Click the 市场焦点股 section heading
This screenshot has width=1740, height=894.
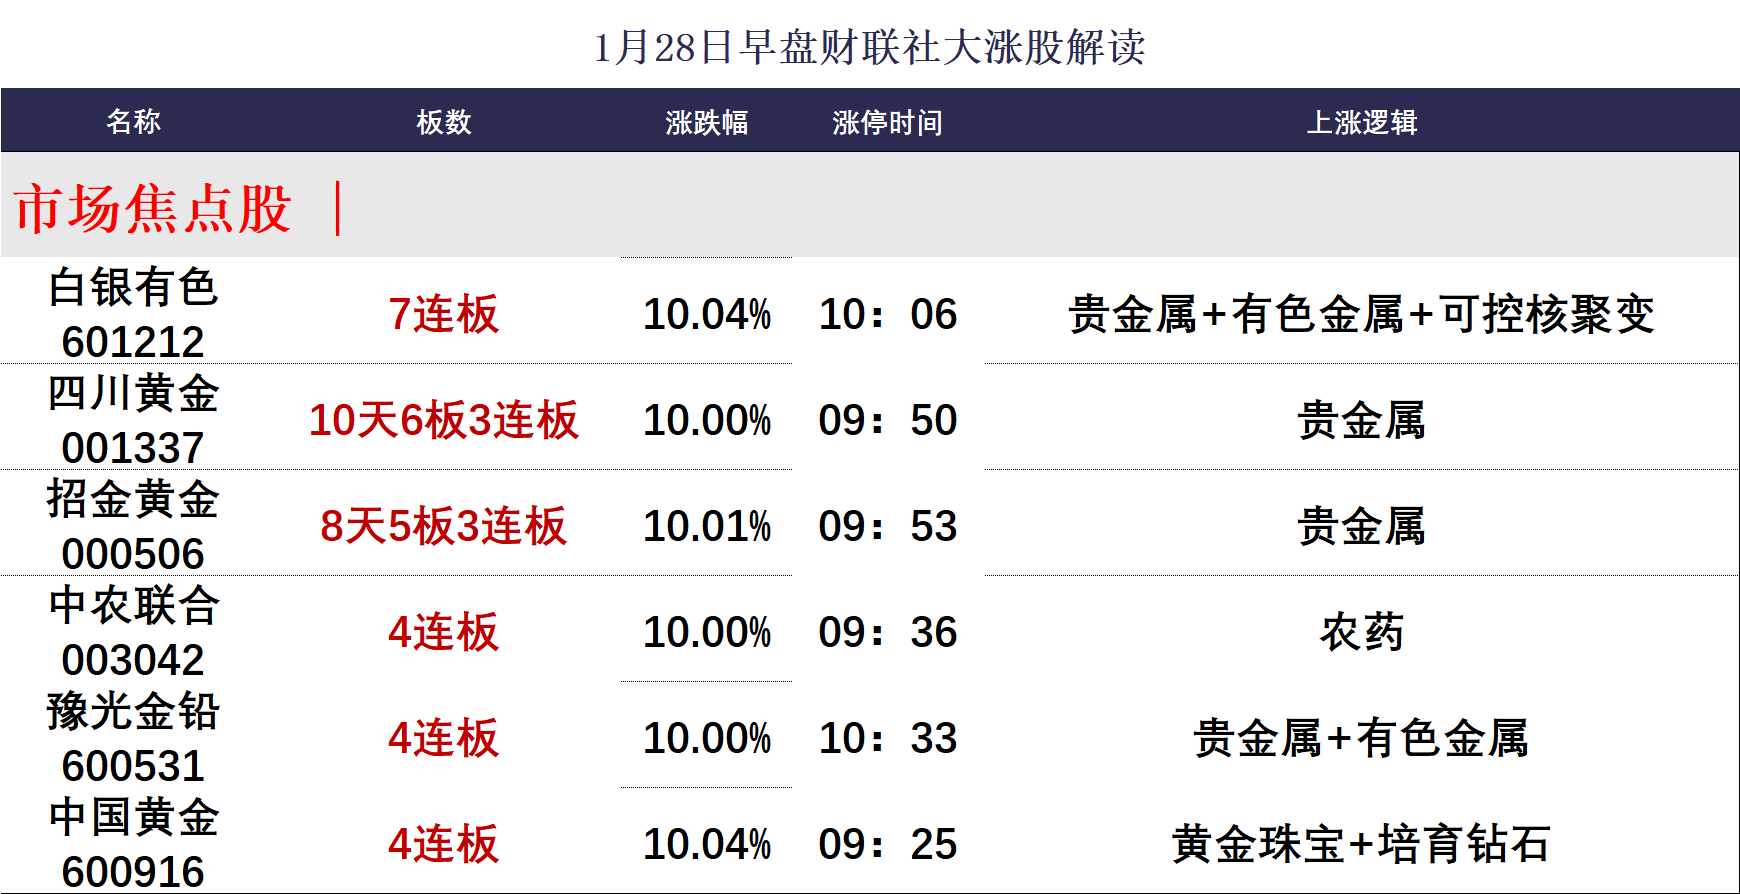[x=153, y=209]
